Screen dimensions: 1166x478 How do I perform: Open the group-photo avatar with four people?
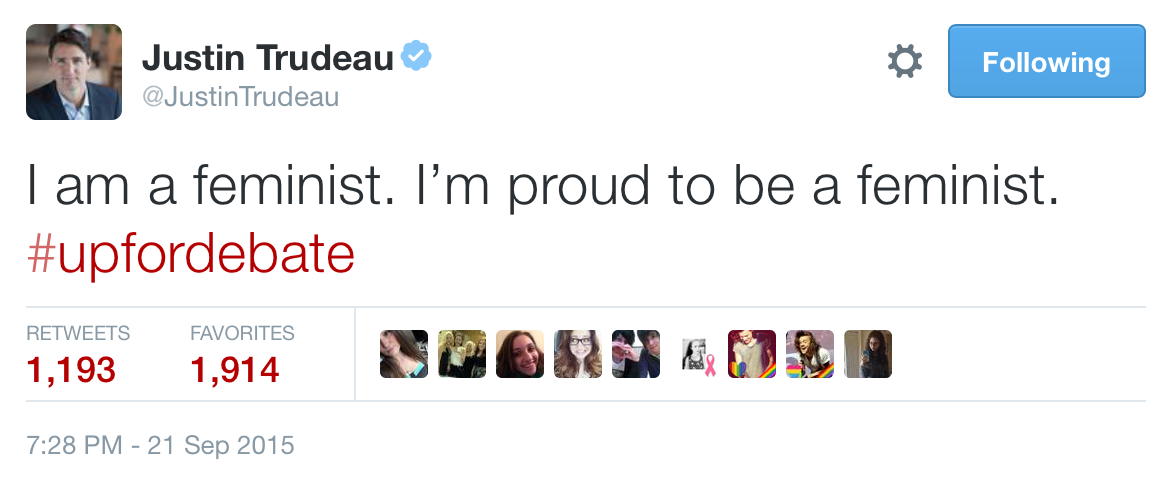coord(462,354)
